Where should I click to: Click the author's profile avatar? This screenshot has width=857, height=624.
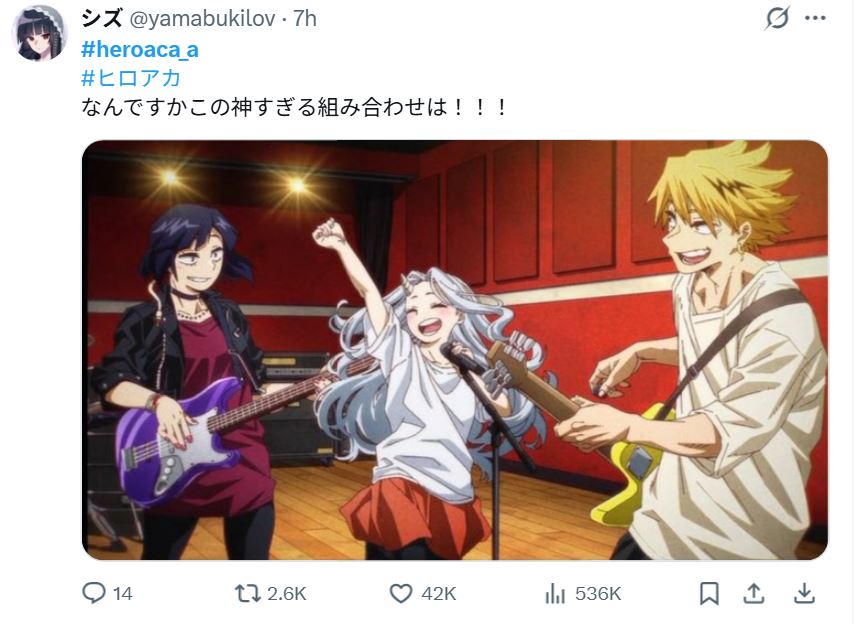pos(39,33)
